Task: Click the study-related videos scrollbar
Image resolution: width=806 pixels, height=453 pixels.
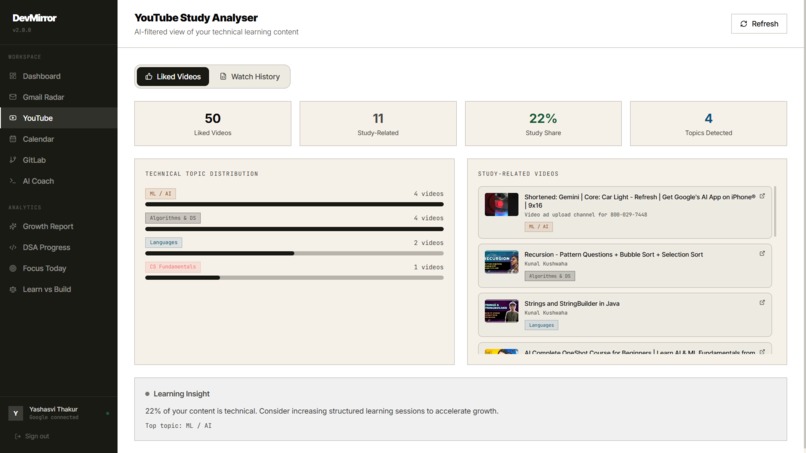Action: [775, 212]
